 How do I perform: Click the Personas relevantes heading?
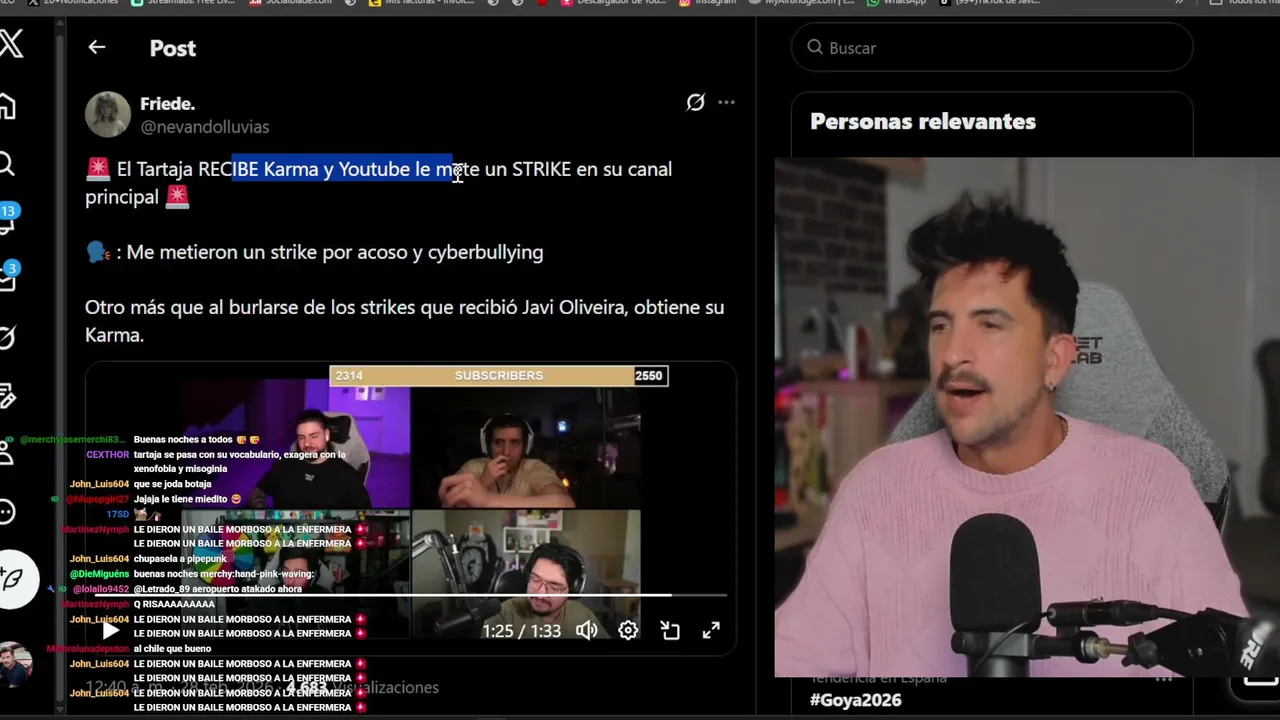click(923, 122)
